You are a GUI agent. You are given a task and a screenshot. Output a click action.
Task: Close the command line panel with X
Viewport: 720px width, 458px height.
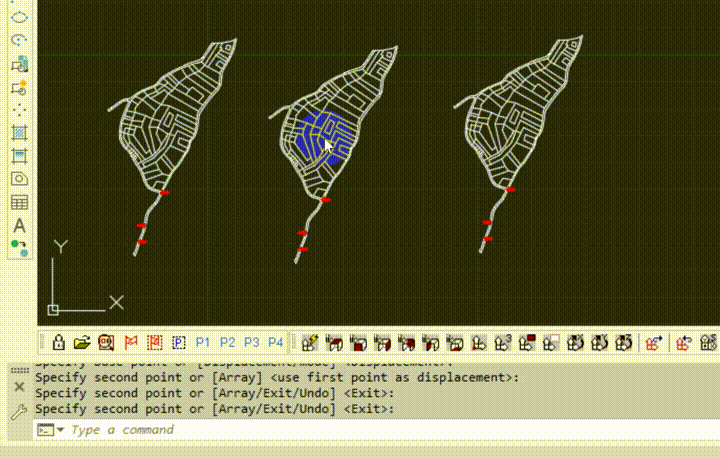click(19, 387)
